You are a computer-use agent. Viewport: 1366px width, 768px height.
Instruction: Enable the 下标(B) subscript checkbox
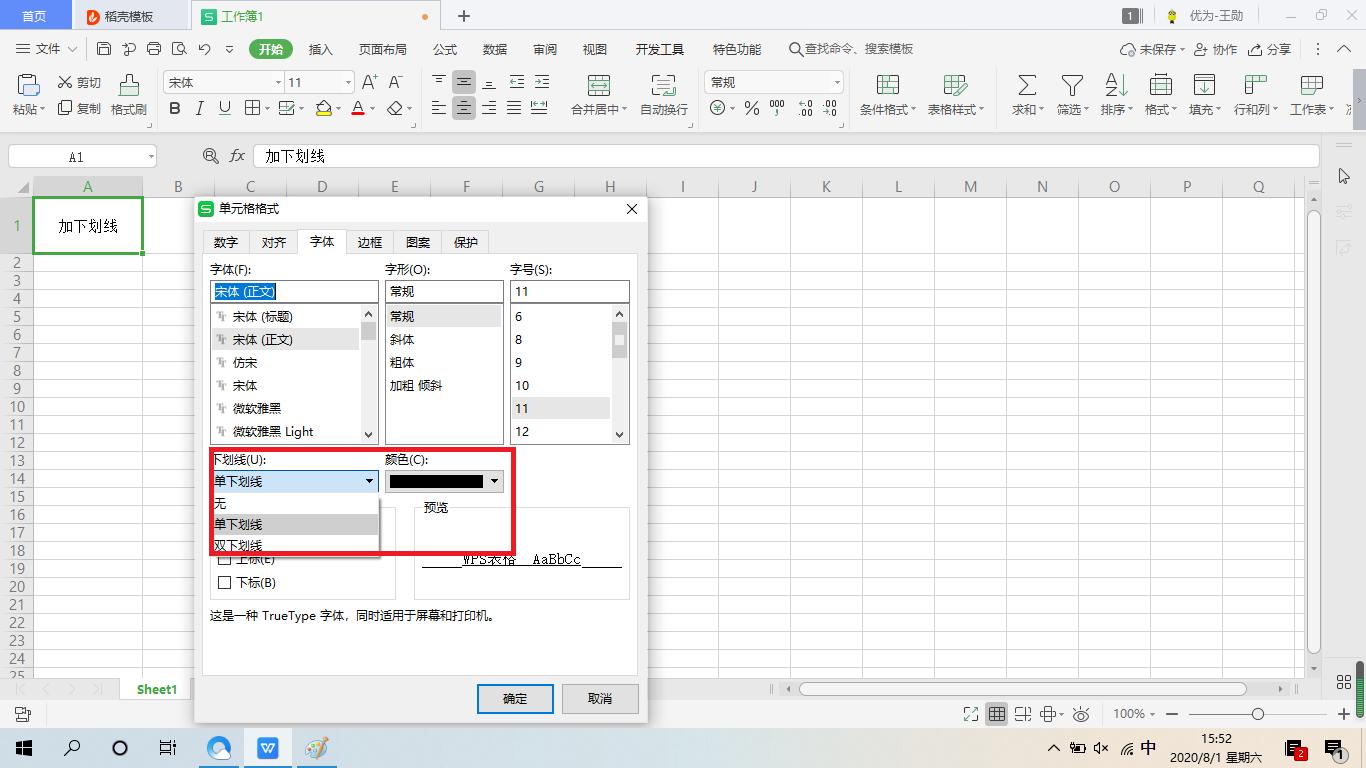225,582
